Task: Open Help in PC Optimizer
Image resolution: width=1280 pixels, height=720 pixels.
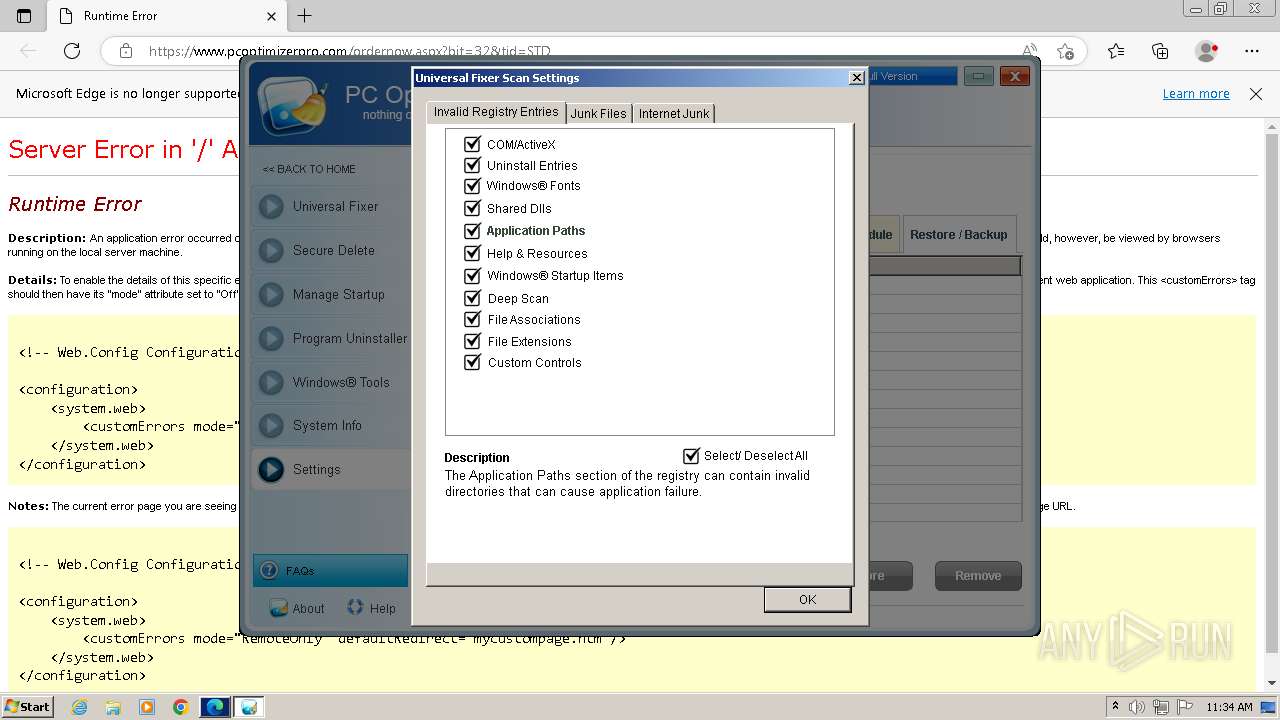Action: coord(371,608)
